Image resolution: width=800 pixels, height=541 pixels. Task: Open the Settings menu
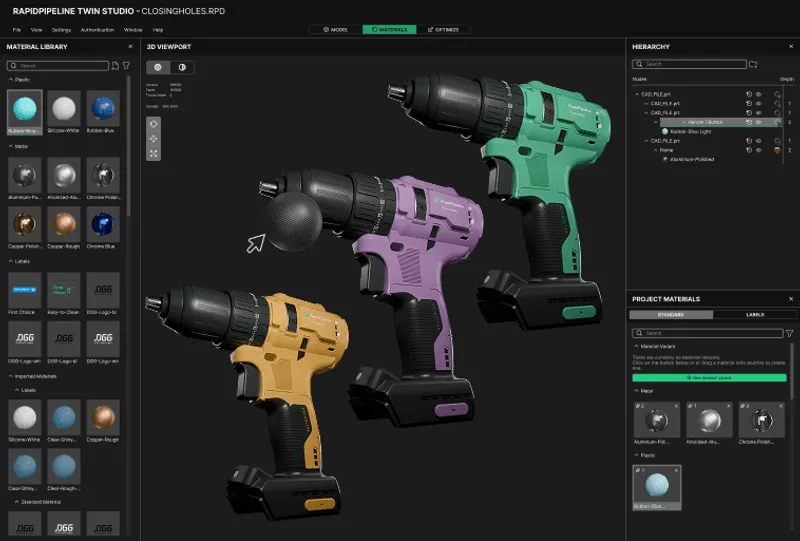pos(61,30)
